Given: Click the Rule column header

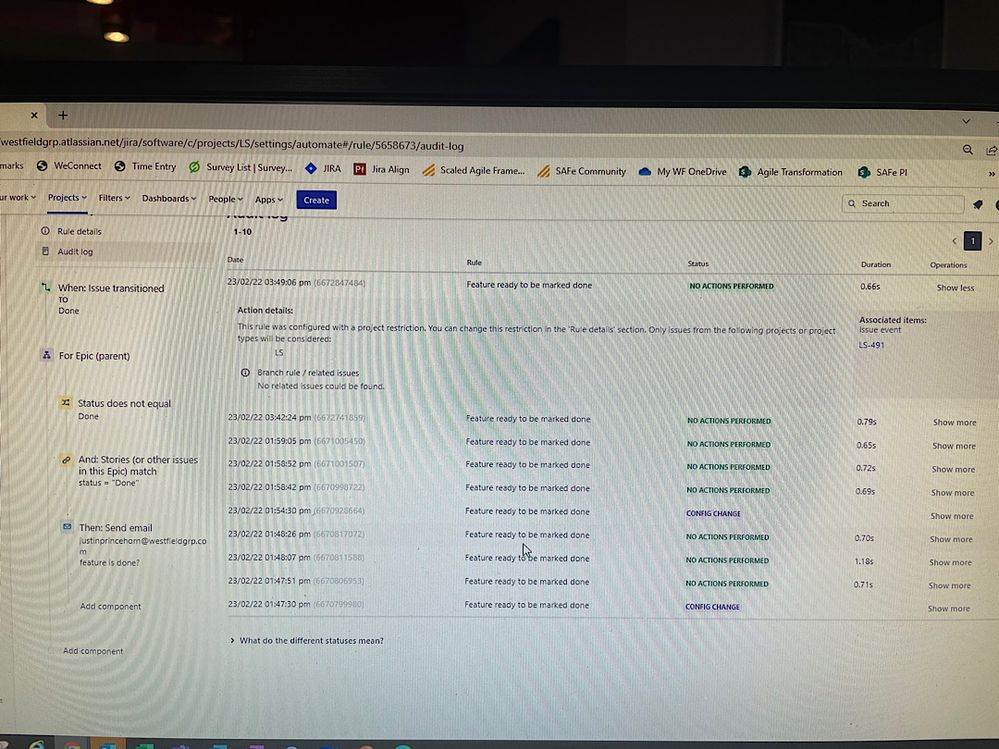Looking at the screenshot, I should click(x=474, y=262).
